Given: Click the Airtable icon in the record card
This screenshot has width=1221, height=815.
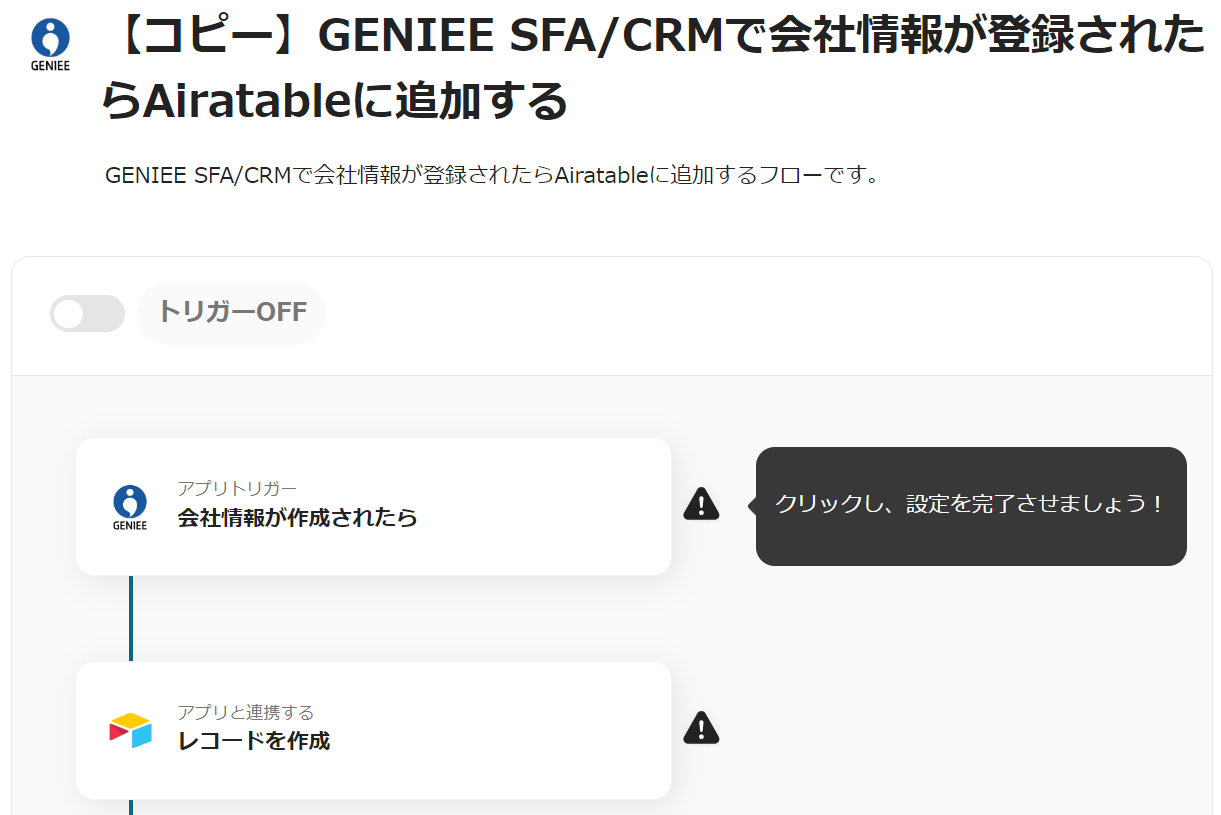Looking at the screenshot, I should [x=130, y=730].
